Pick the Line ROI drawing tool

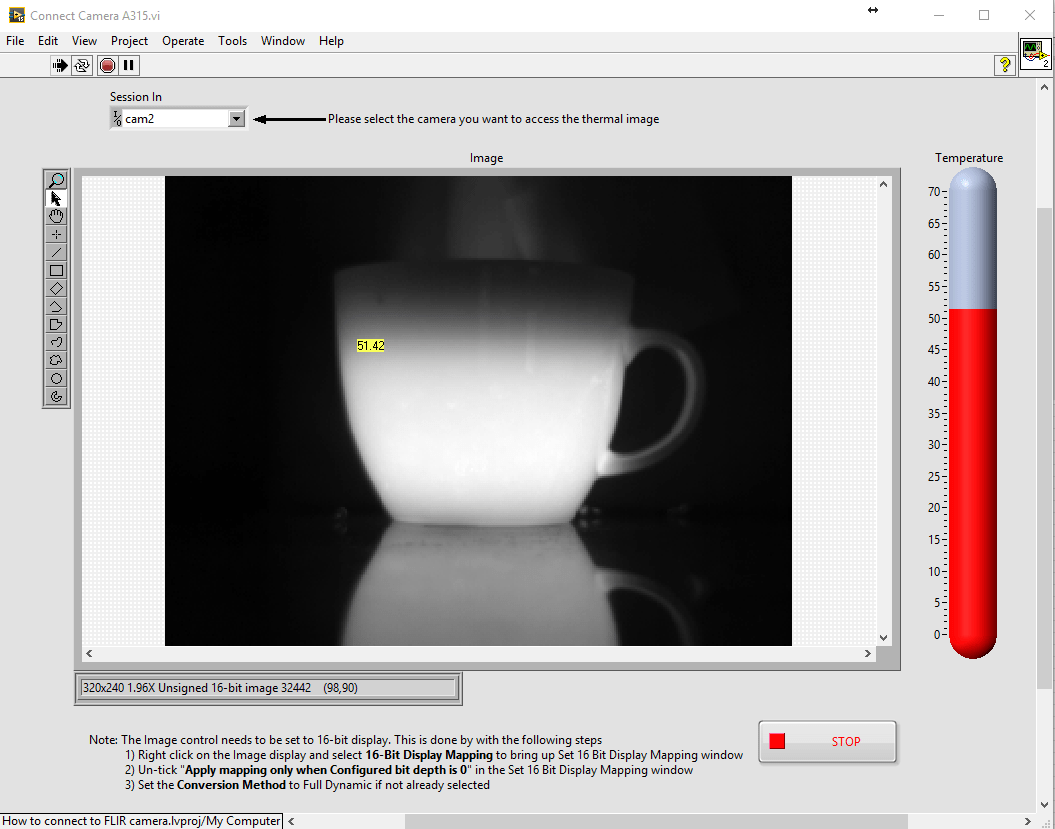pyautogui.click(x=56, y=252)
